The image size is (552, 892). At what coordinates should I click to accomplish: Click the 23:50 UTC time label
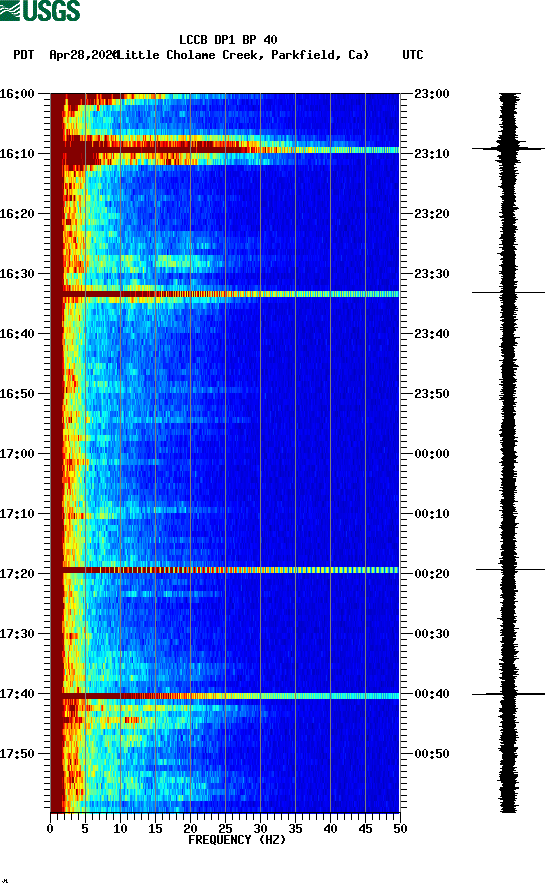pyautogui.click(x=432, y=394)
